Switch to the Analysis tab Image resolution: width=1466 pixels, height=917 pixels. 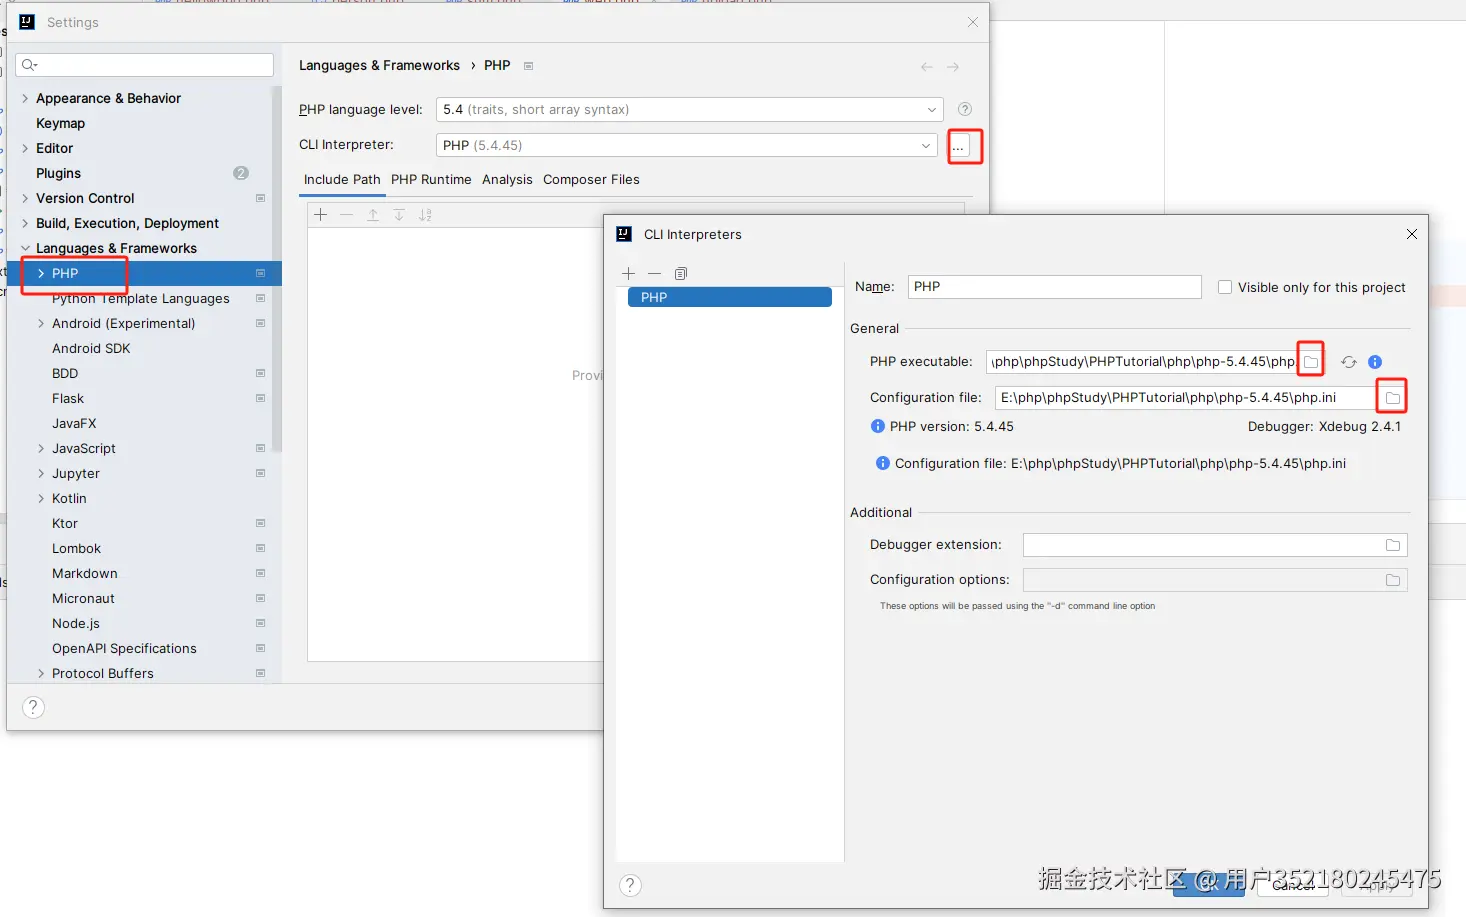point(507,180)
